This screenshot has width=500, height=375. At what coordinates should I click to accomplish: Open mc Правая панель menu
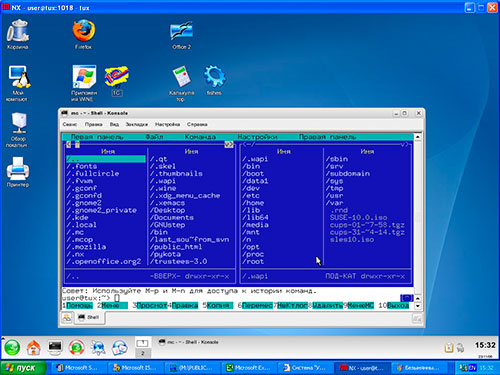pos(327,137)
